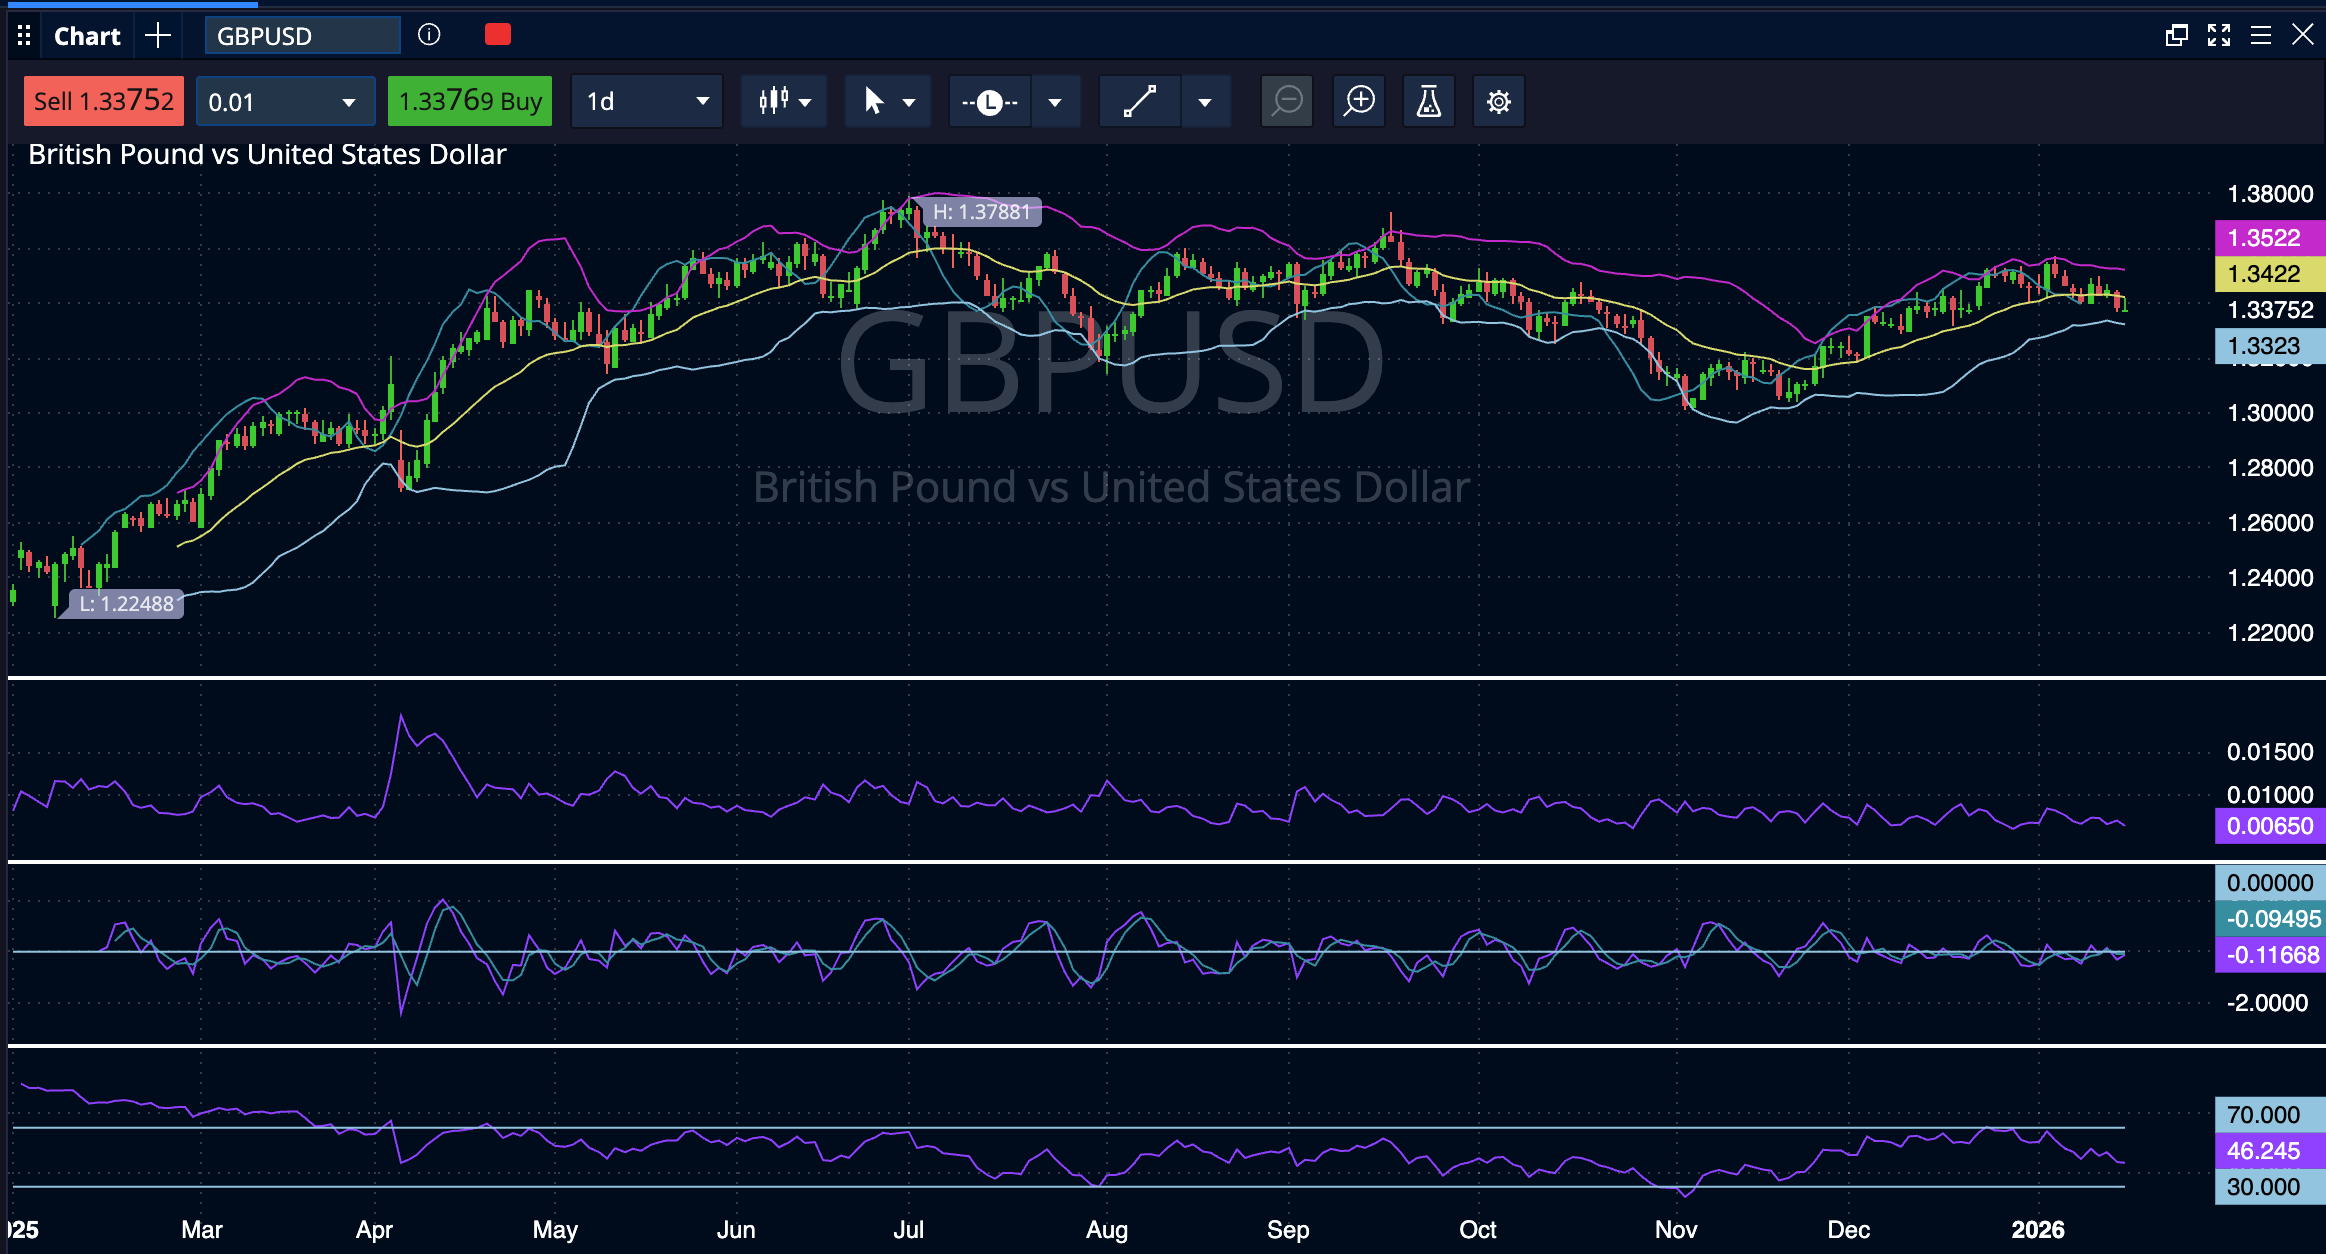This screenshot has height=1254, width=2326.
Task: Click the red color swatch in toolbar
Action: (x=497, y=34)
